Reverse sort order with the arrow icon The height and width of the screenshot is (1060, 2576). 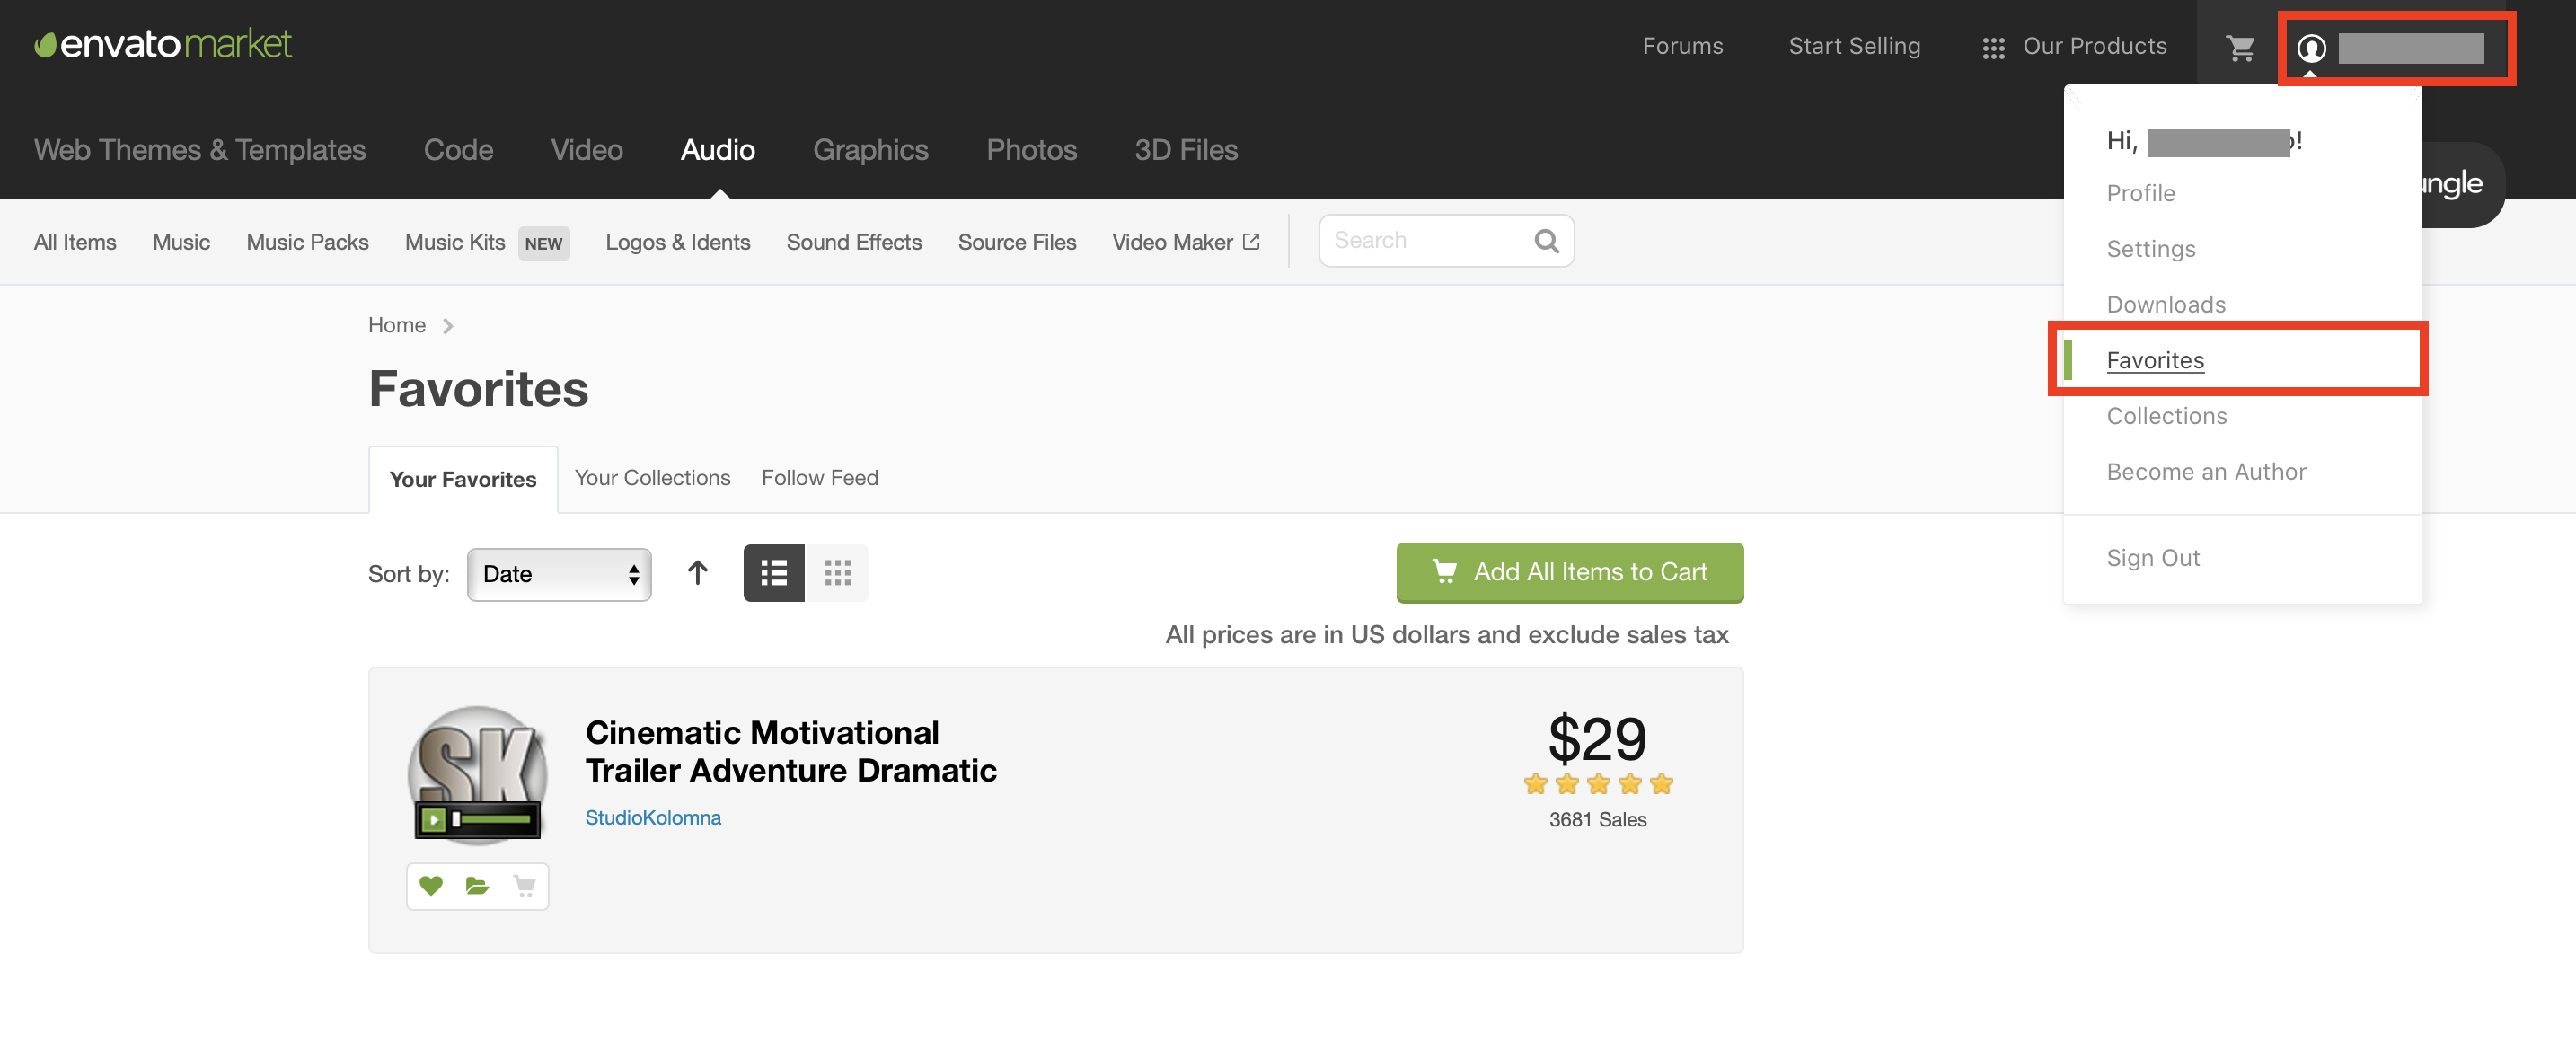tap(697, 573)
